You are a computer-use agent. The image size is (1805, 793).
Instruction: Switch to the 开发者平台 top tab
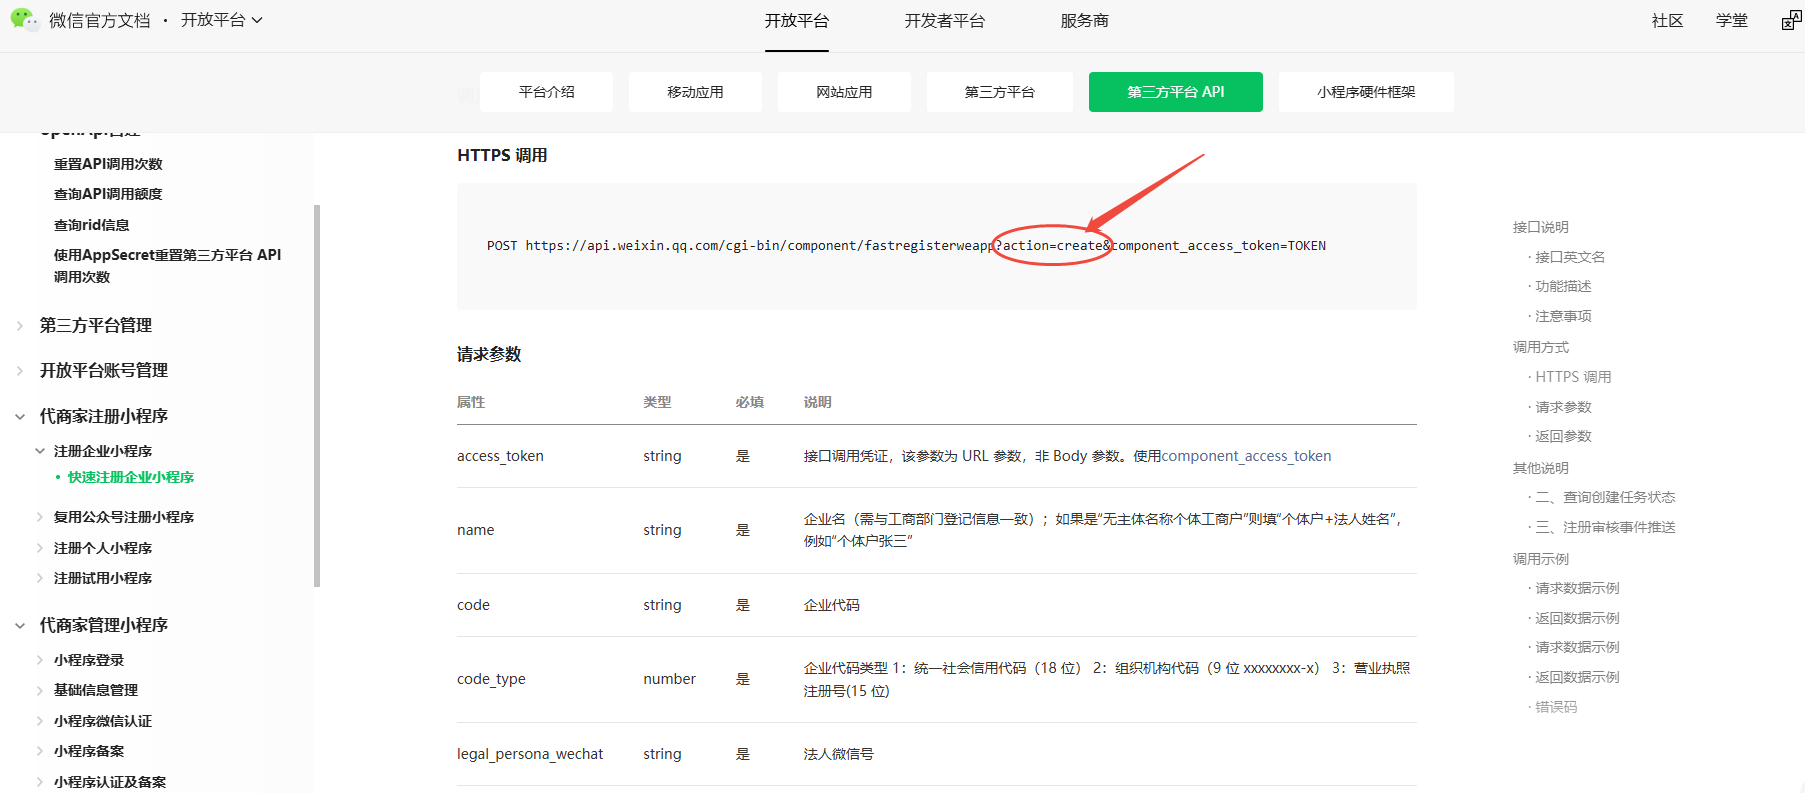(945, 21)
